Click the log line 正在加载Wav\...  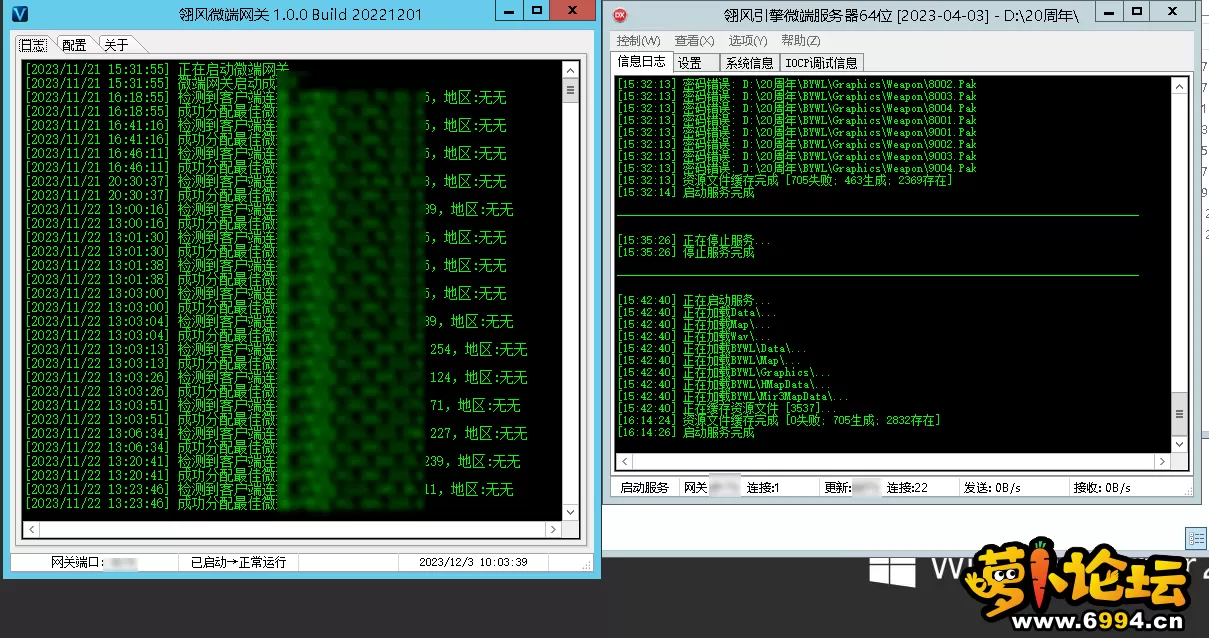695,336
